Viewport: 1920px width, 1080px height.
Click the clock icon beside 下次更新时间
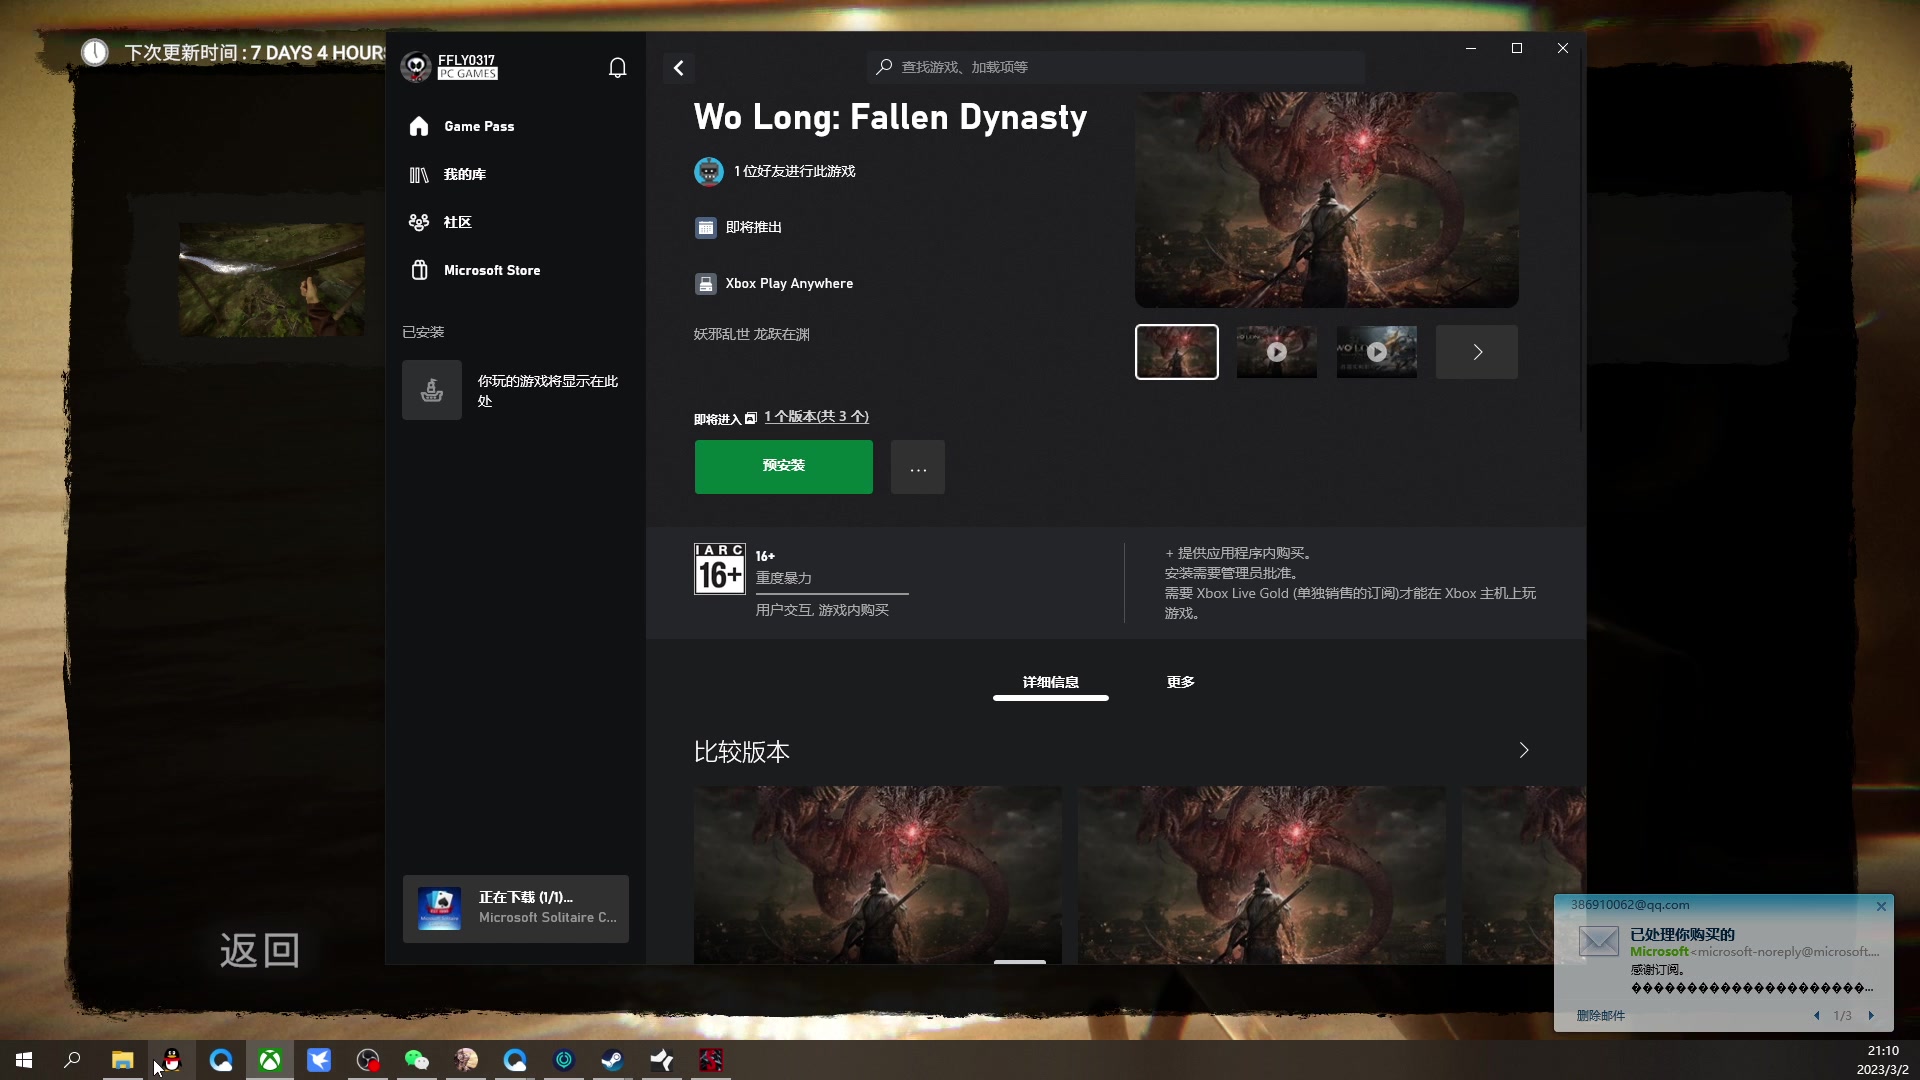tap(95, 52)
